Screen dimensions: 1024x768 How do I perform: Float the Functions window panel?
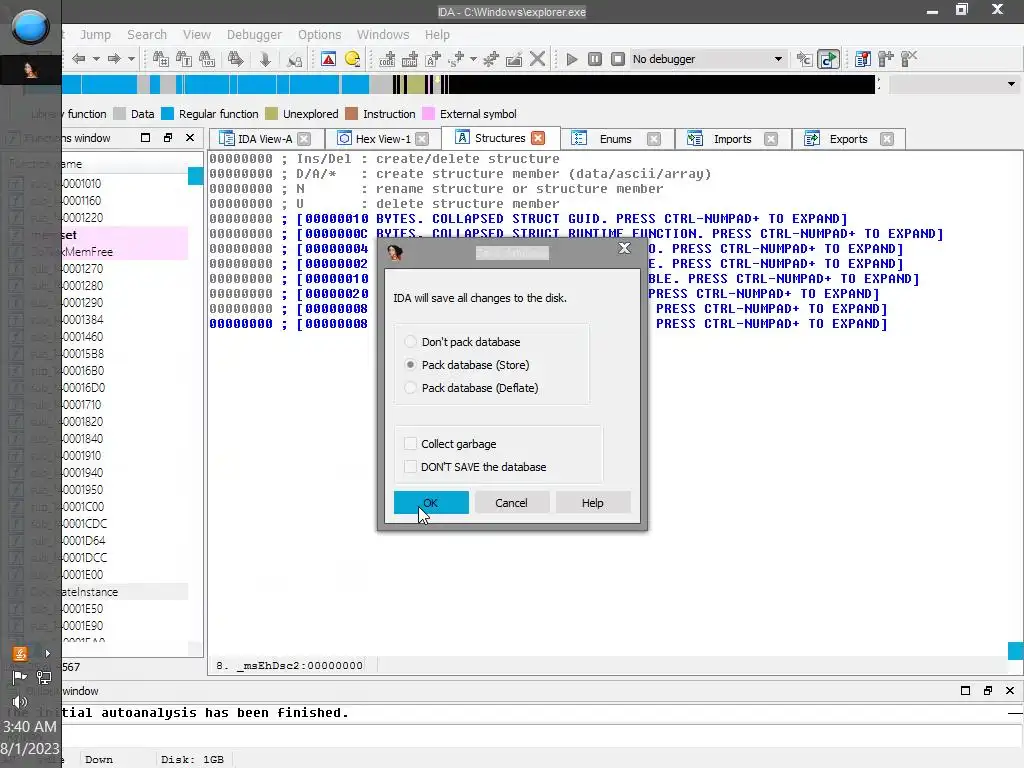coord(168,138)
